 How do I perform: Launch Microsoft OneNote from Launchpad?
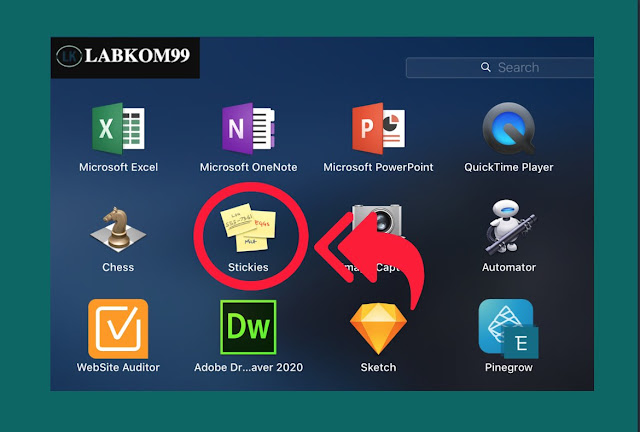(x=248, y=129)
